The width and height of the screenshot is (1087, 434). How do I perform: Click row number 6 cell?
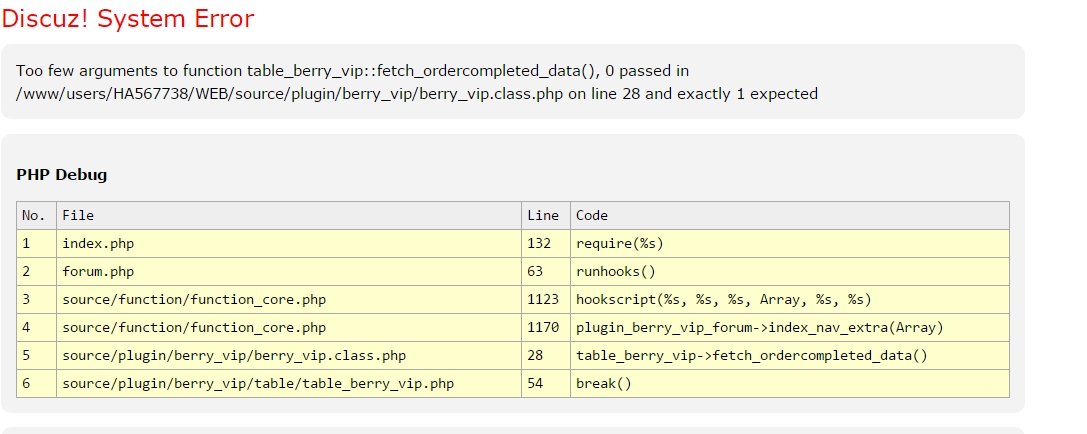coord(37,383)
